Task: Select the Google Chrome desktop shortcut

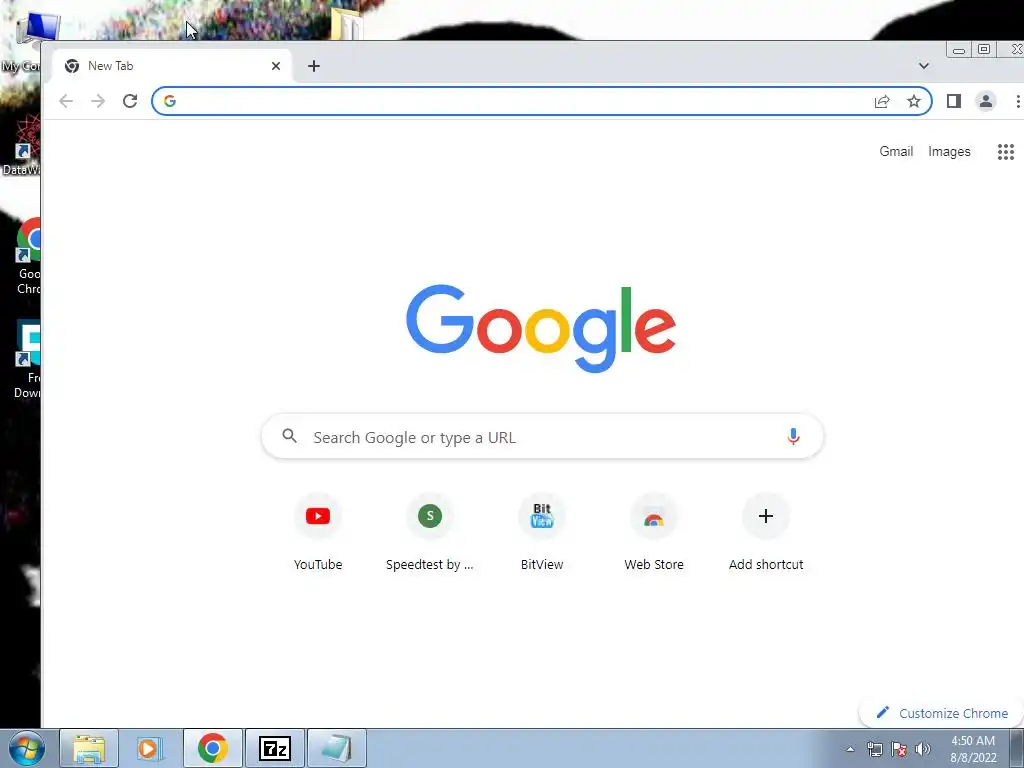Action: tap(29, 257)
